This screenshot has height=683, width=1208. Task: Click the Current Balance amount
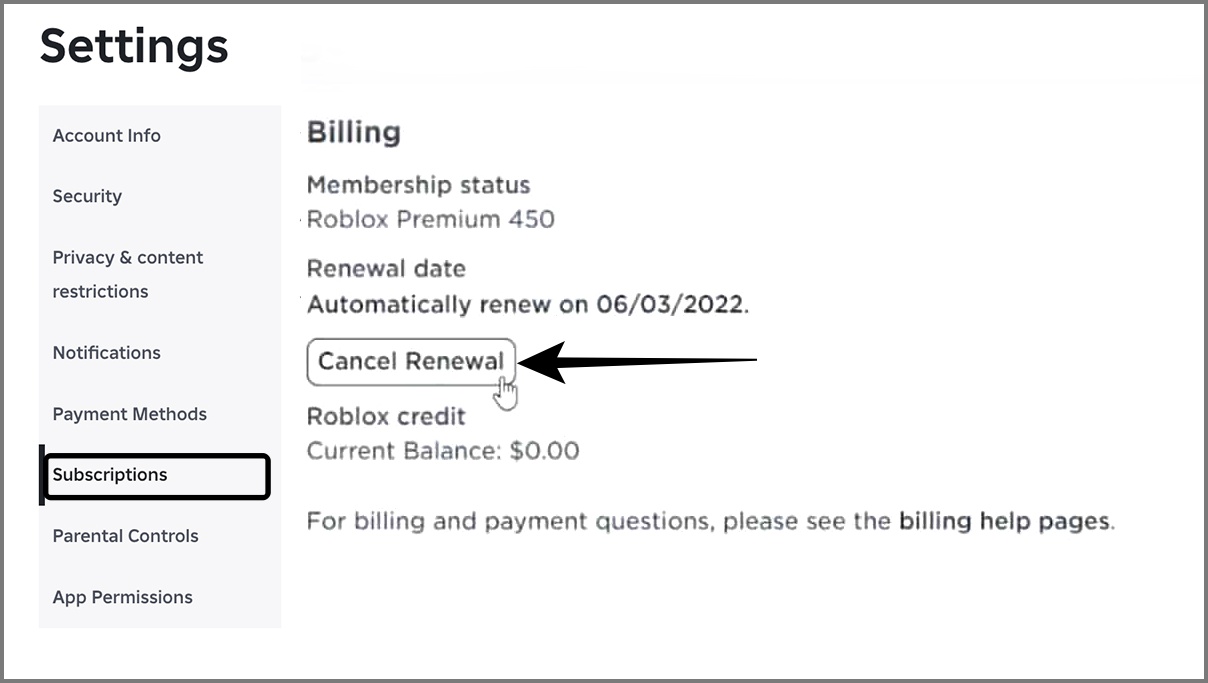click(443, 450)
